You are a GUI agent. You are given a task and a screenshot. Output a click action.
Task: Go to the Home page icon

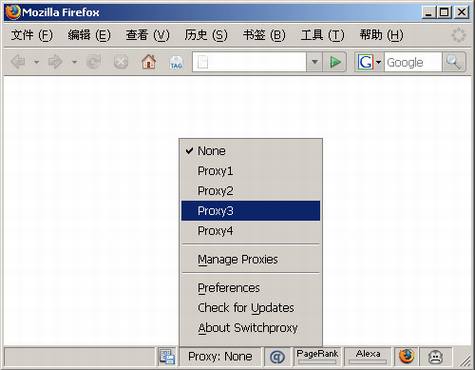click(149, 62)
